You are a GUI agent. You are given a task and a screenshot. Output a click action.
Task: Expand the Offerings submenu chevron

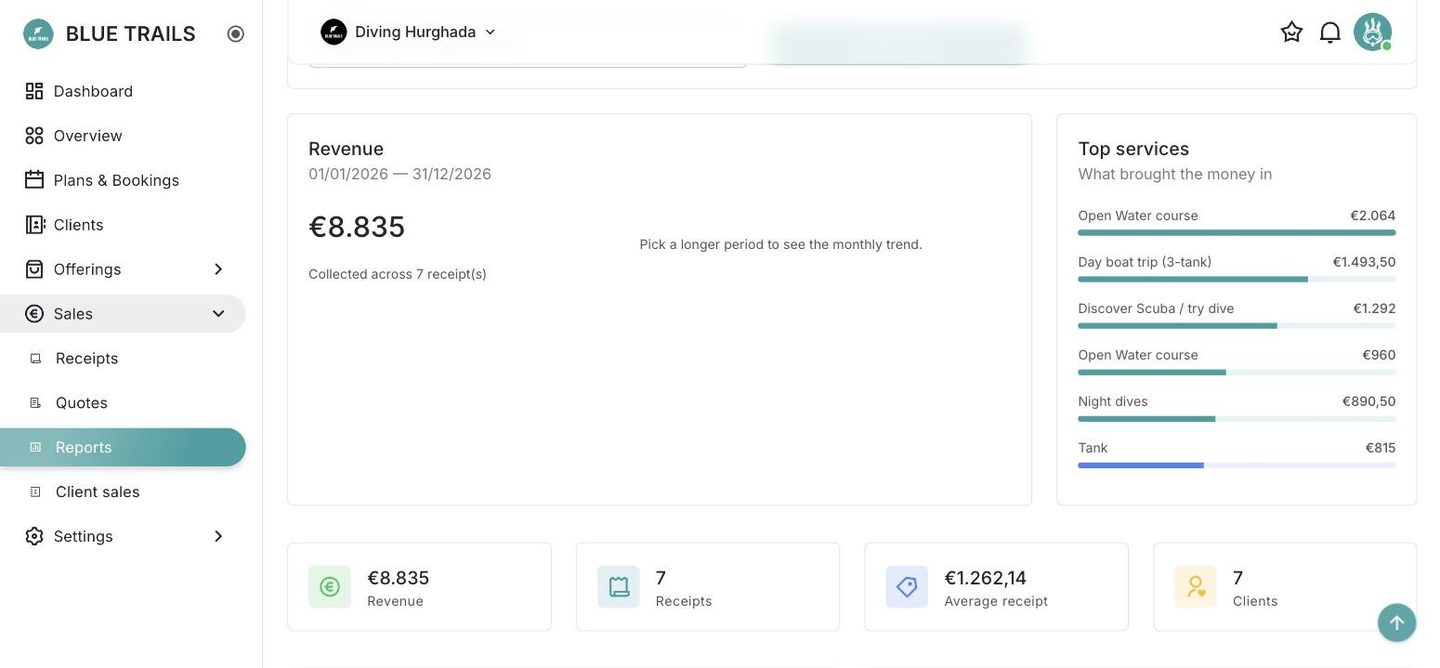(218, 269)
